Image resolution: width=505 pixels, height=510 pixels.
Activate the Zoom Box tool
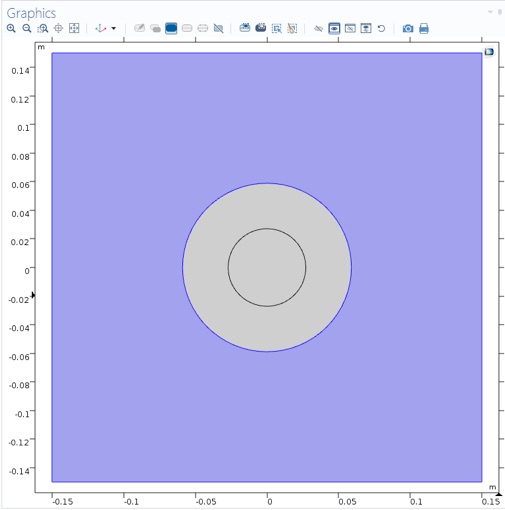[42, 28]
